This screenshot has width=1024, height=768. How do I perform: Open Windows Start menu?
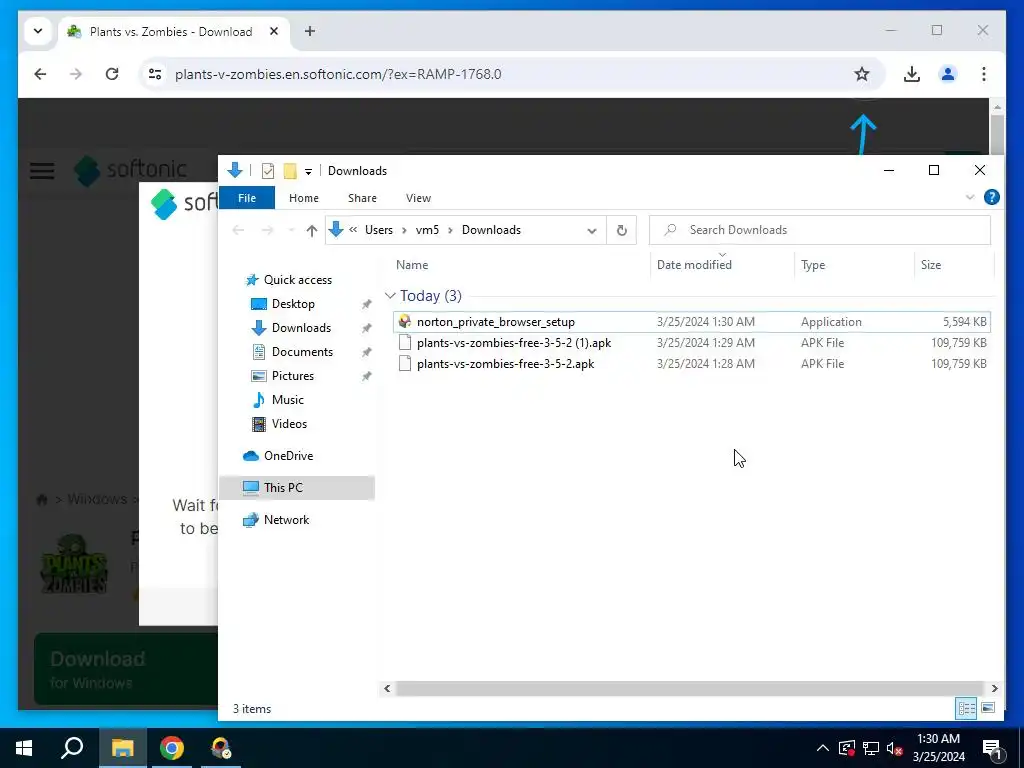(x=24, y=748)
